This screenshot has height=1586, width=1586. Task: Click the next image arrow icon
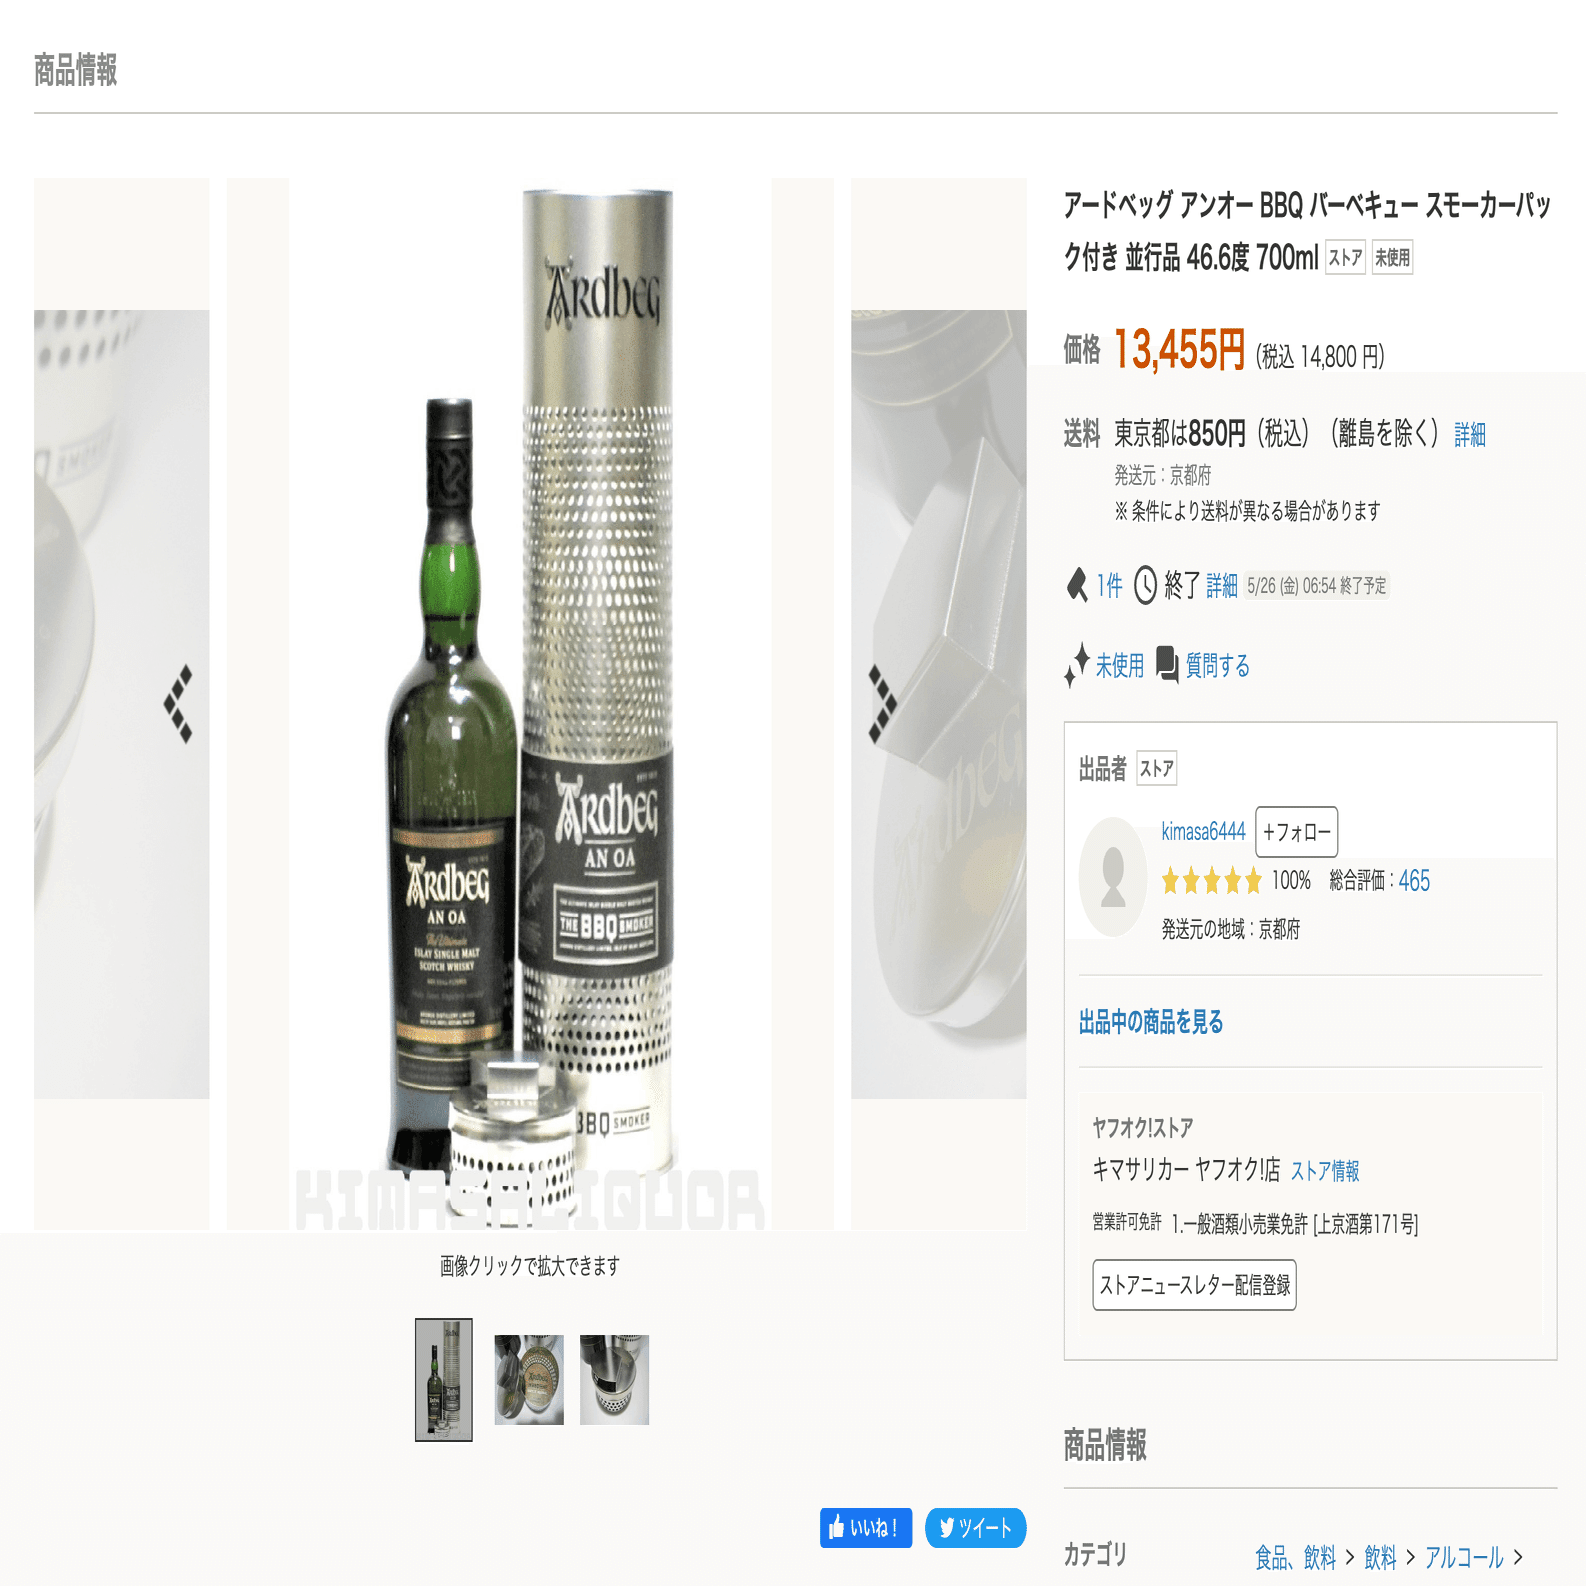pyautogui.click(x=882, y=704)
